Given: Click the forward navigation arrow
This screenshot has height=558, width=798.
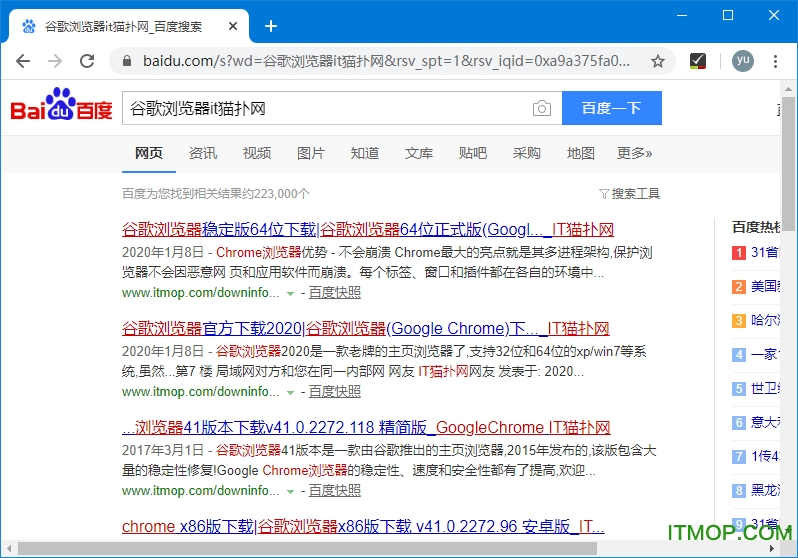Looking at the screenshot, I should tap(54, 61).
